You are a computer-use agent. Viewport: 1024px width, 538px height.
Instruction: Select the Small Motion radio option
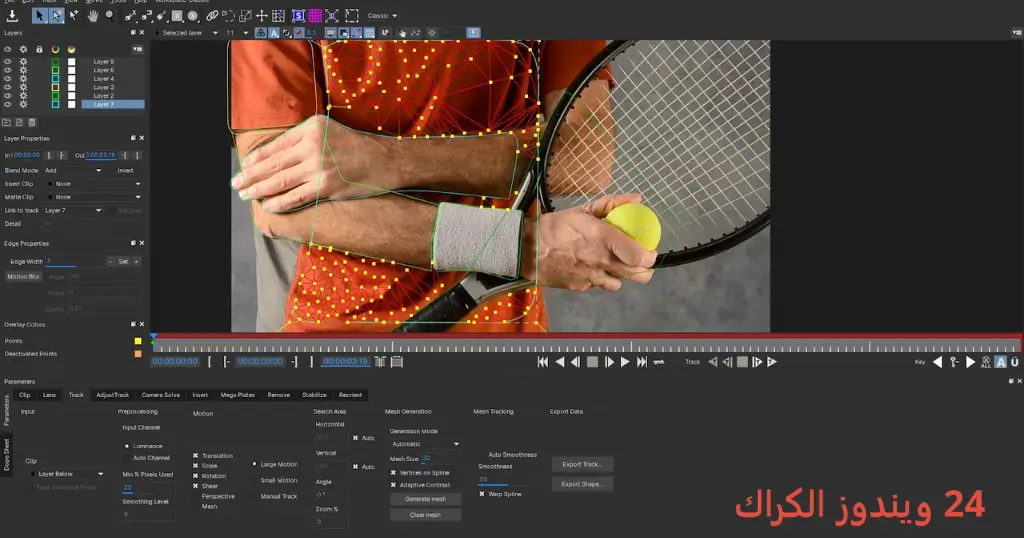click(255, 480)
